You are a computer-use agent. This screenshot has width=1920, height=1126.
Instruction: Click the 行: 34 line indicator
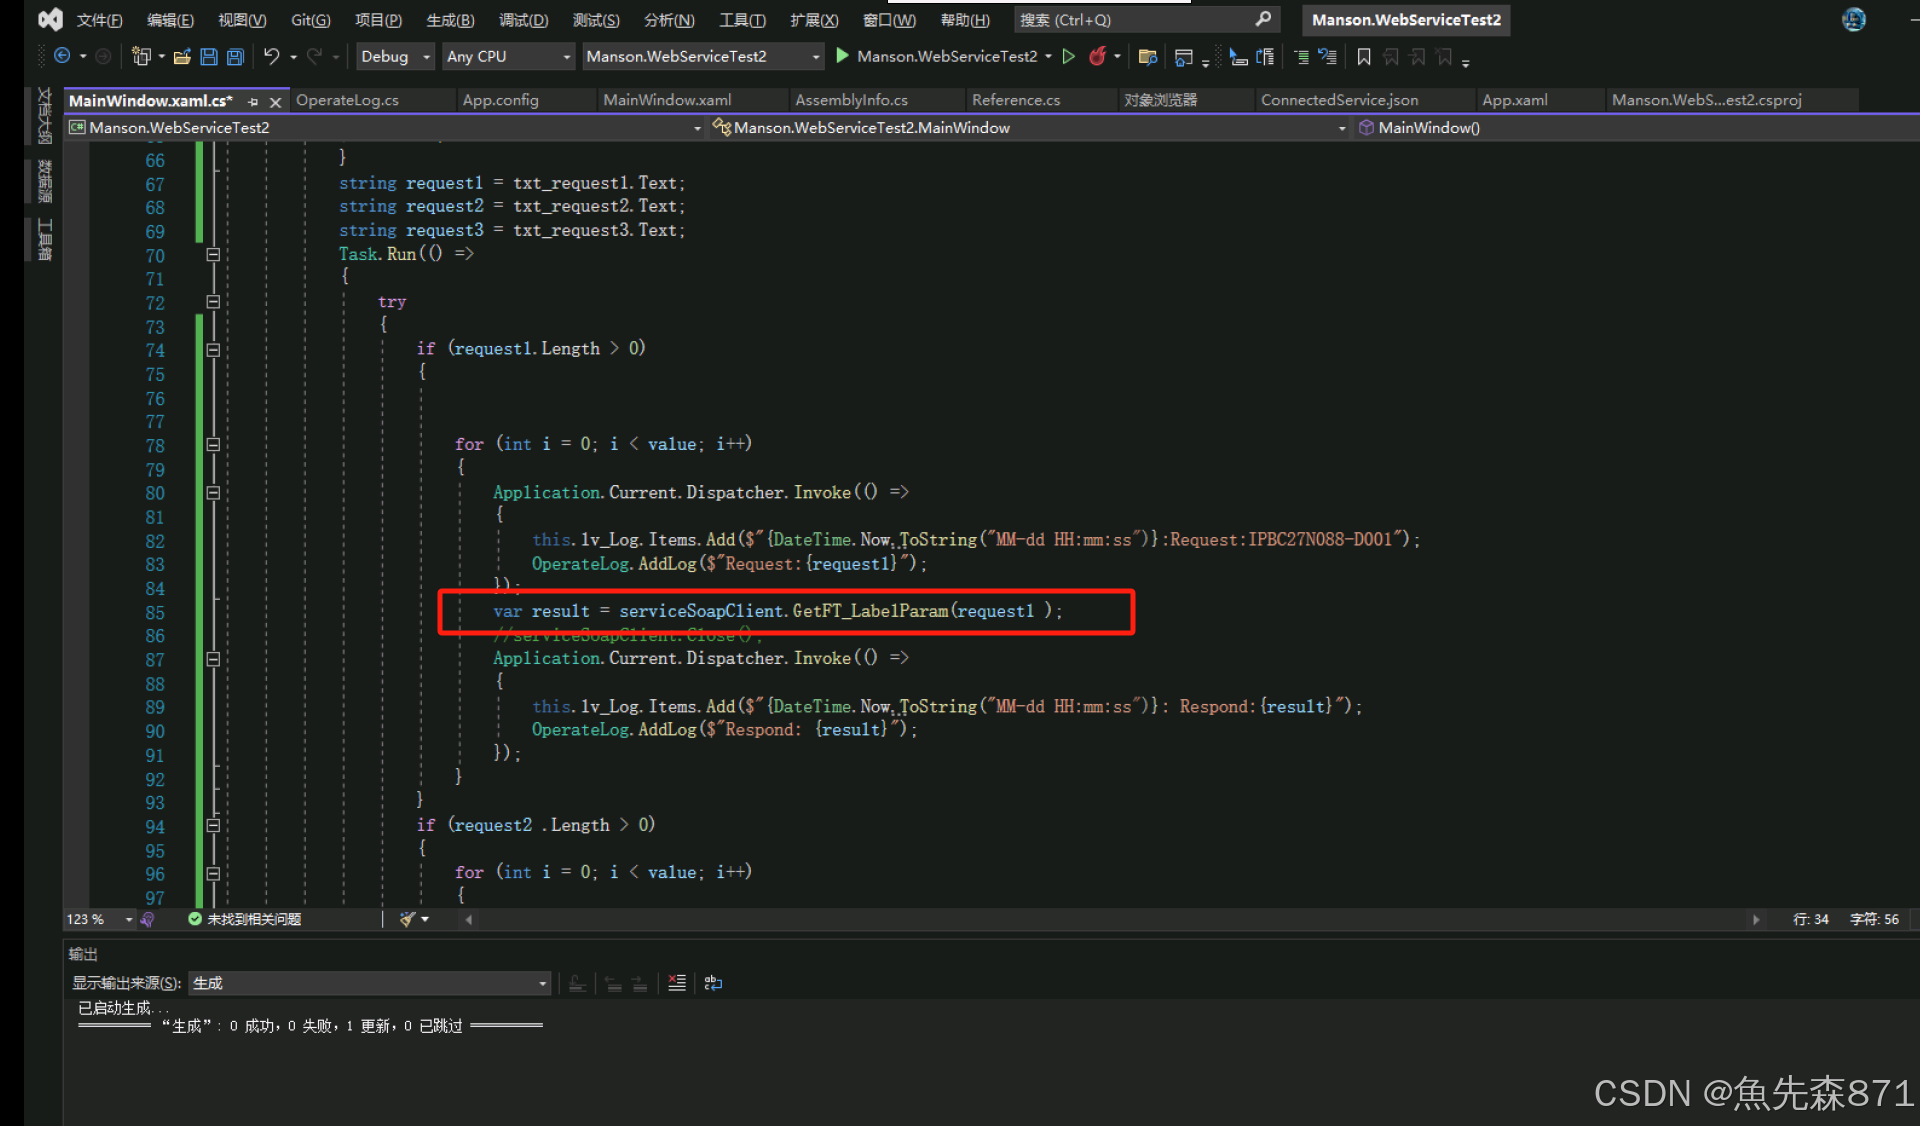(1810, 919)
